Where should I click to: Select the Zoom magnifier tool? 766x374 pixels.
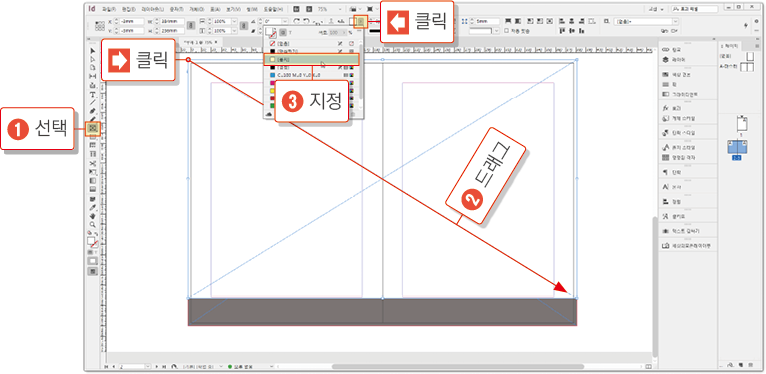[x=92, y=224]
